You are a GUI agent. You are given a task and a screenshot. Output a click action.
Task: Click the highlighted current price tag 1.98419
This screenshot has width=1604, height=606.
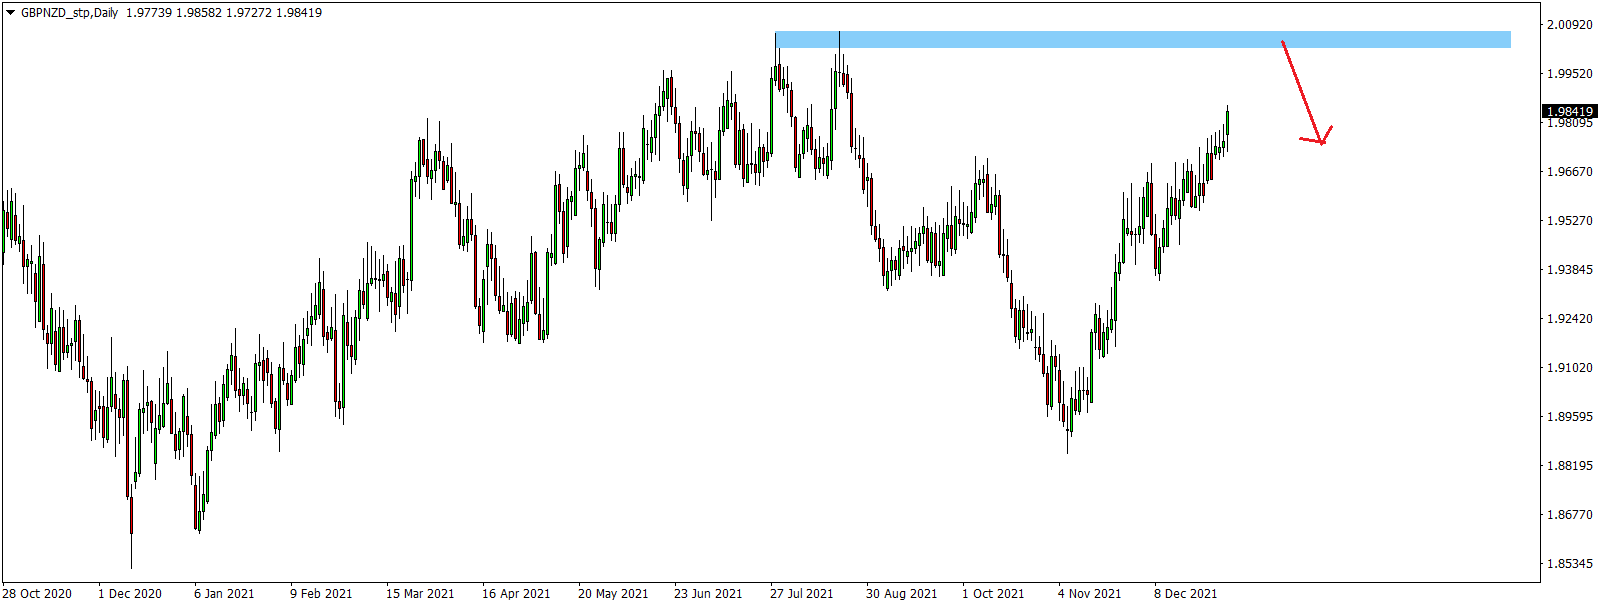(1570, 112)
